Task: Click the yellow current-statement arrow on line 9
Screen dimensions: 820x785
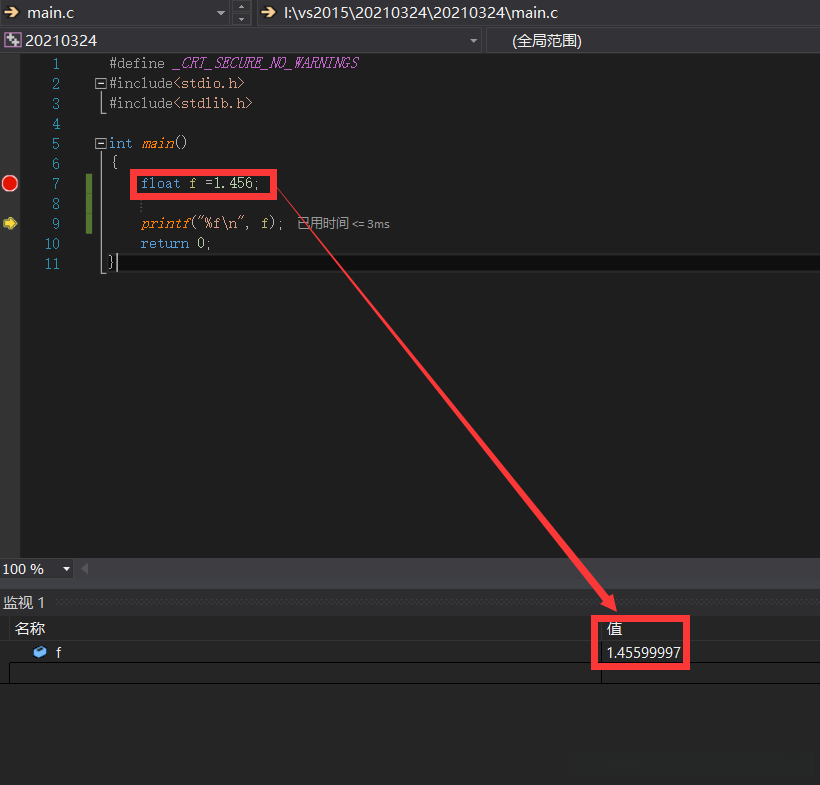Action: (10, 223)
